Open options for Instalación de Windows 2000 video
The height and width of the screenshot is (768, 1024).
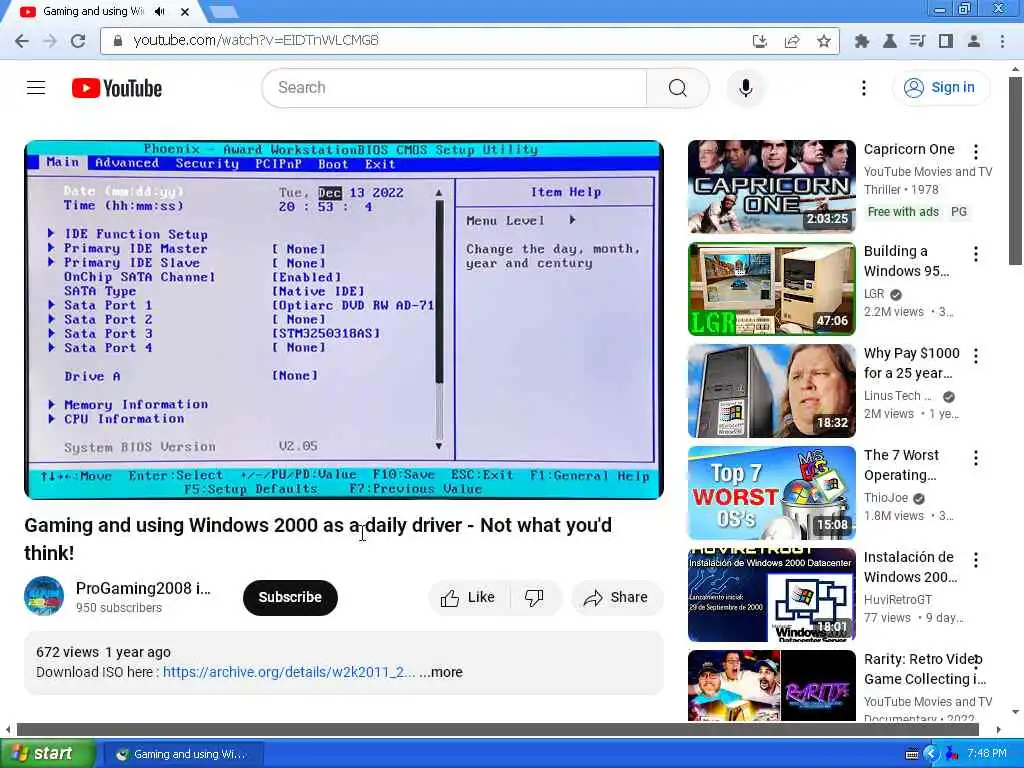[x=976, y=560]
